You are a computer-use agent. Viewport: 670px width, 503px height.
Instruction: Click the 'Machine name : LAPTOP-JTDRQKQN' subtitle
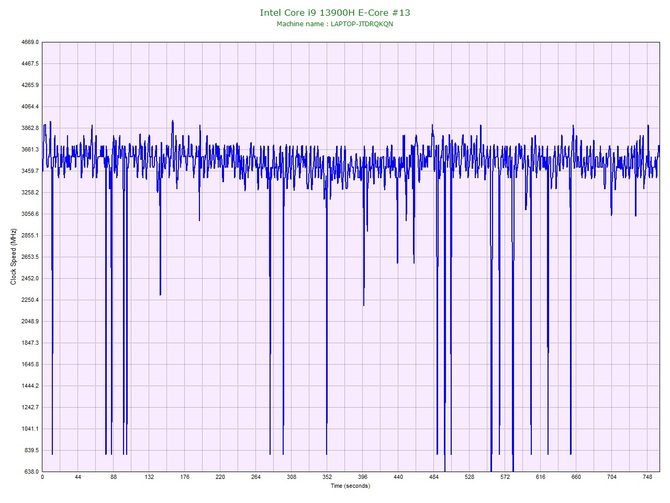[335, 24]
